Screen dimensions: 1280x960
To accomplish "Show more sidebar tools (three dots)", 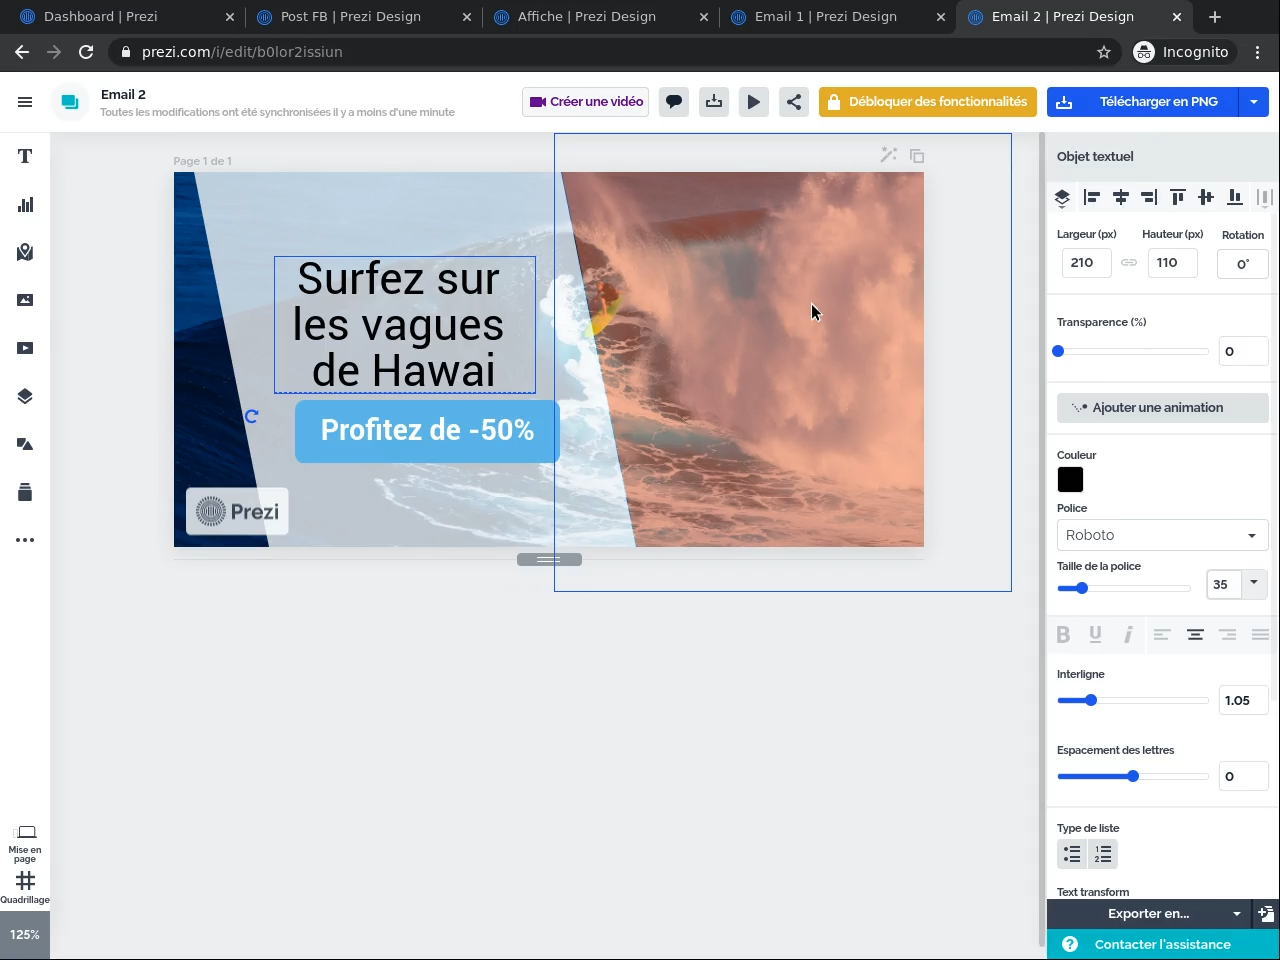I will 25,540.
